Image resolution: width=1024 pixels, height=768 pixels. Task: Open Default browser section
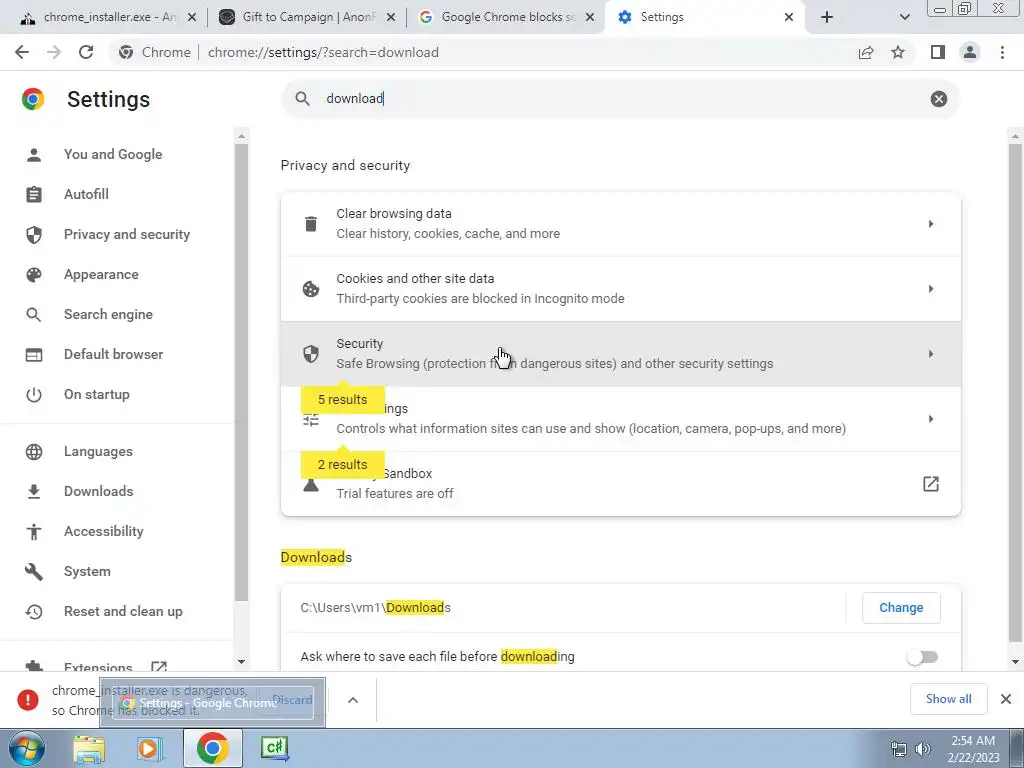114,355
